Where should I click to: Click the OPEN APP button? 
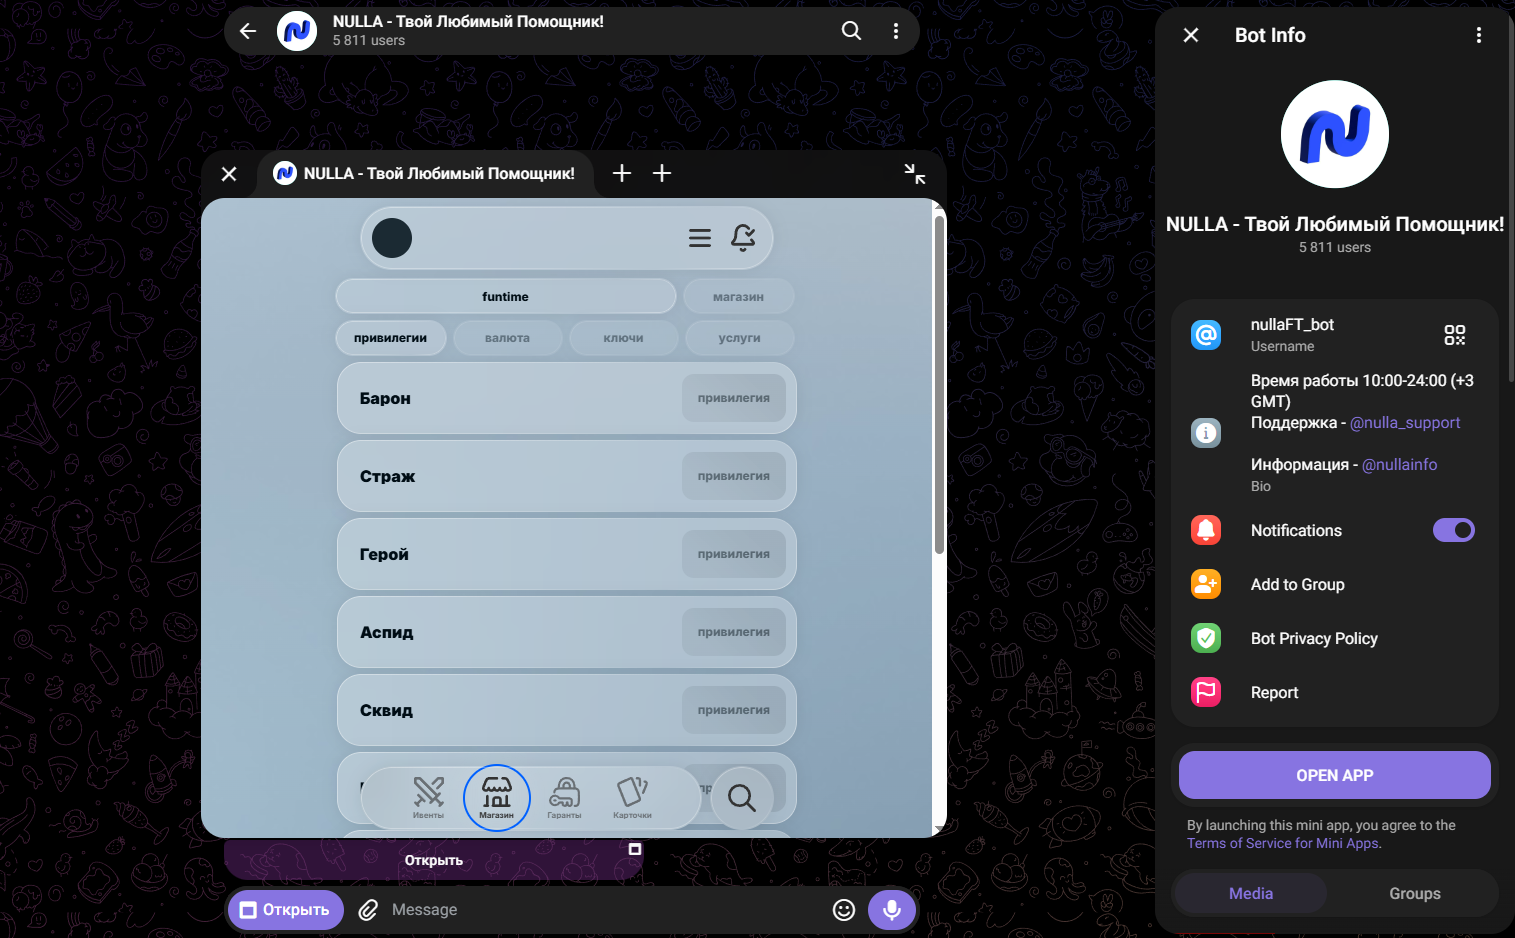click(1335, 775)
